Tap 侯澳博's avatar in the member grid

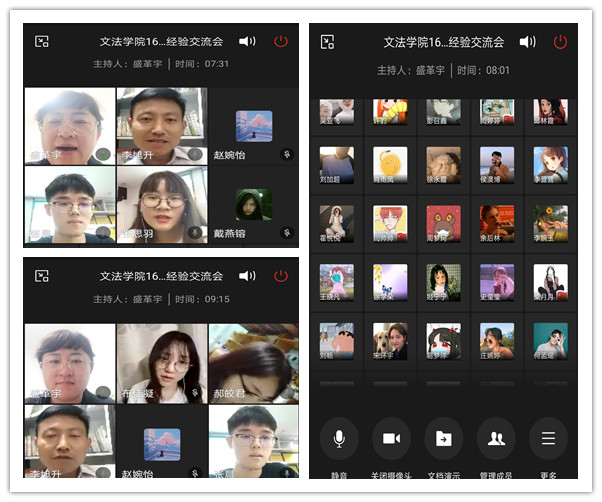tap(497, 165)
